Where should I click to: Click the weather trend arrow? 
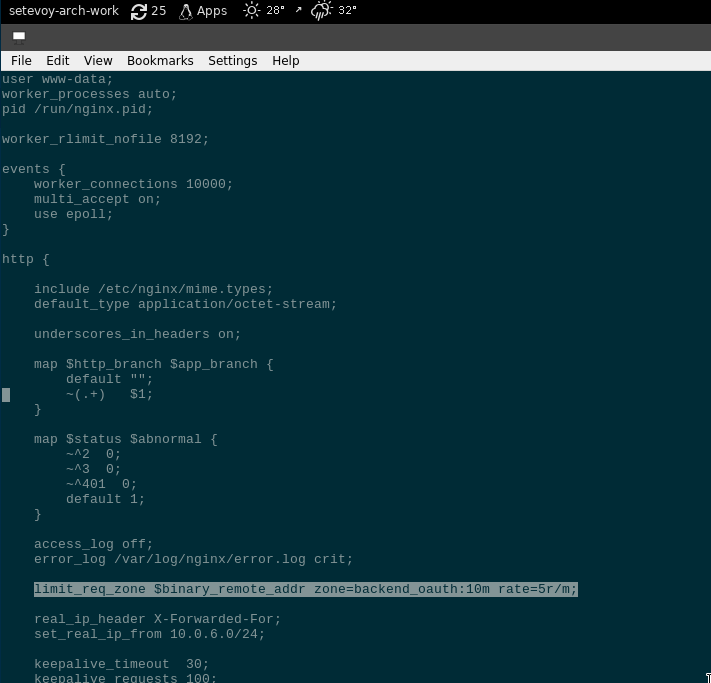pyautogui.click(x=298, y=10)
